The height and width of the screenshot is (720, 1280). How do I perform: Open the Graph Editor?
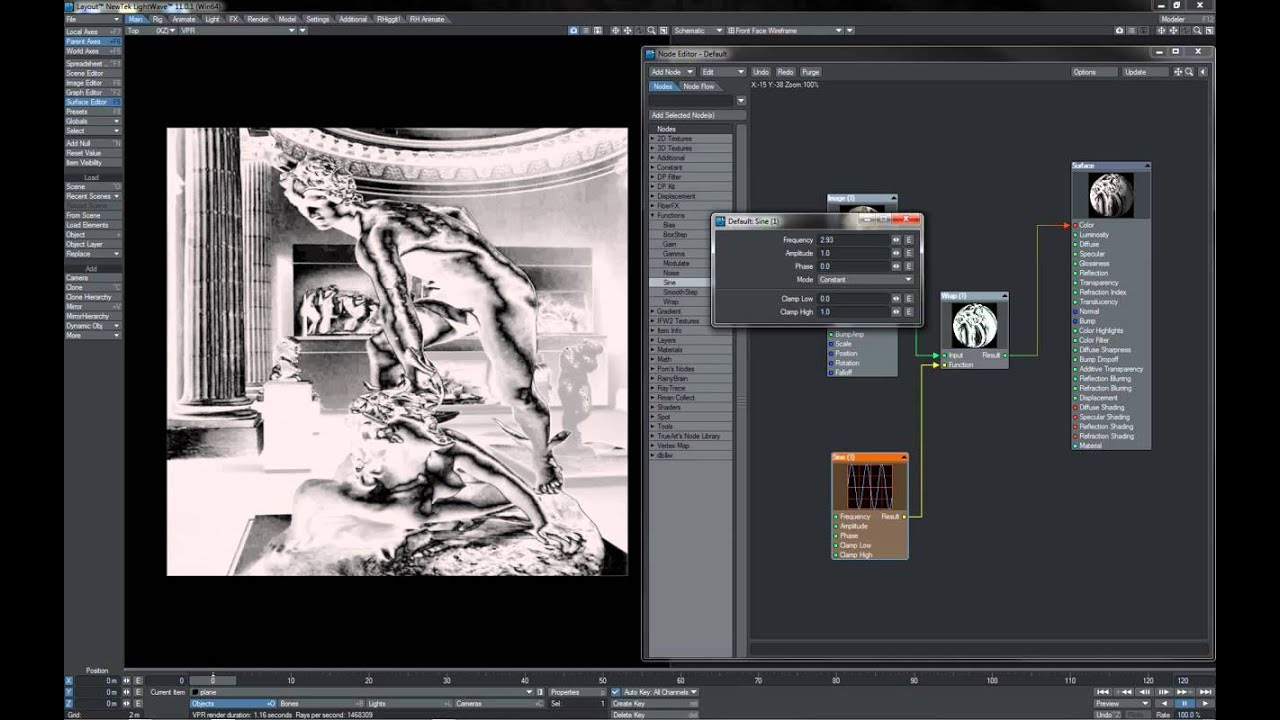point(93,92)
